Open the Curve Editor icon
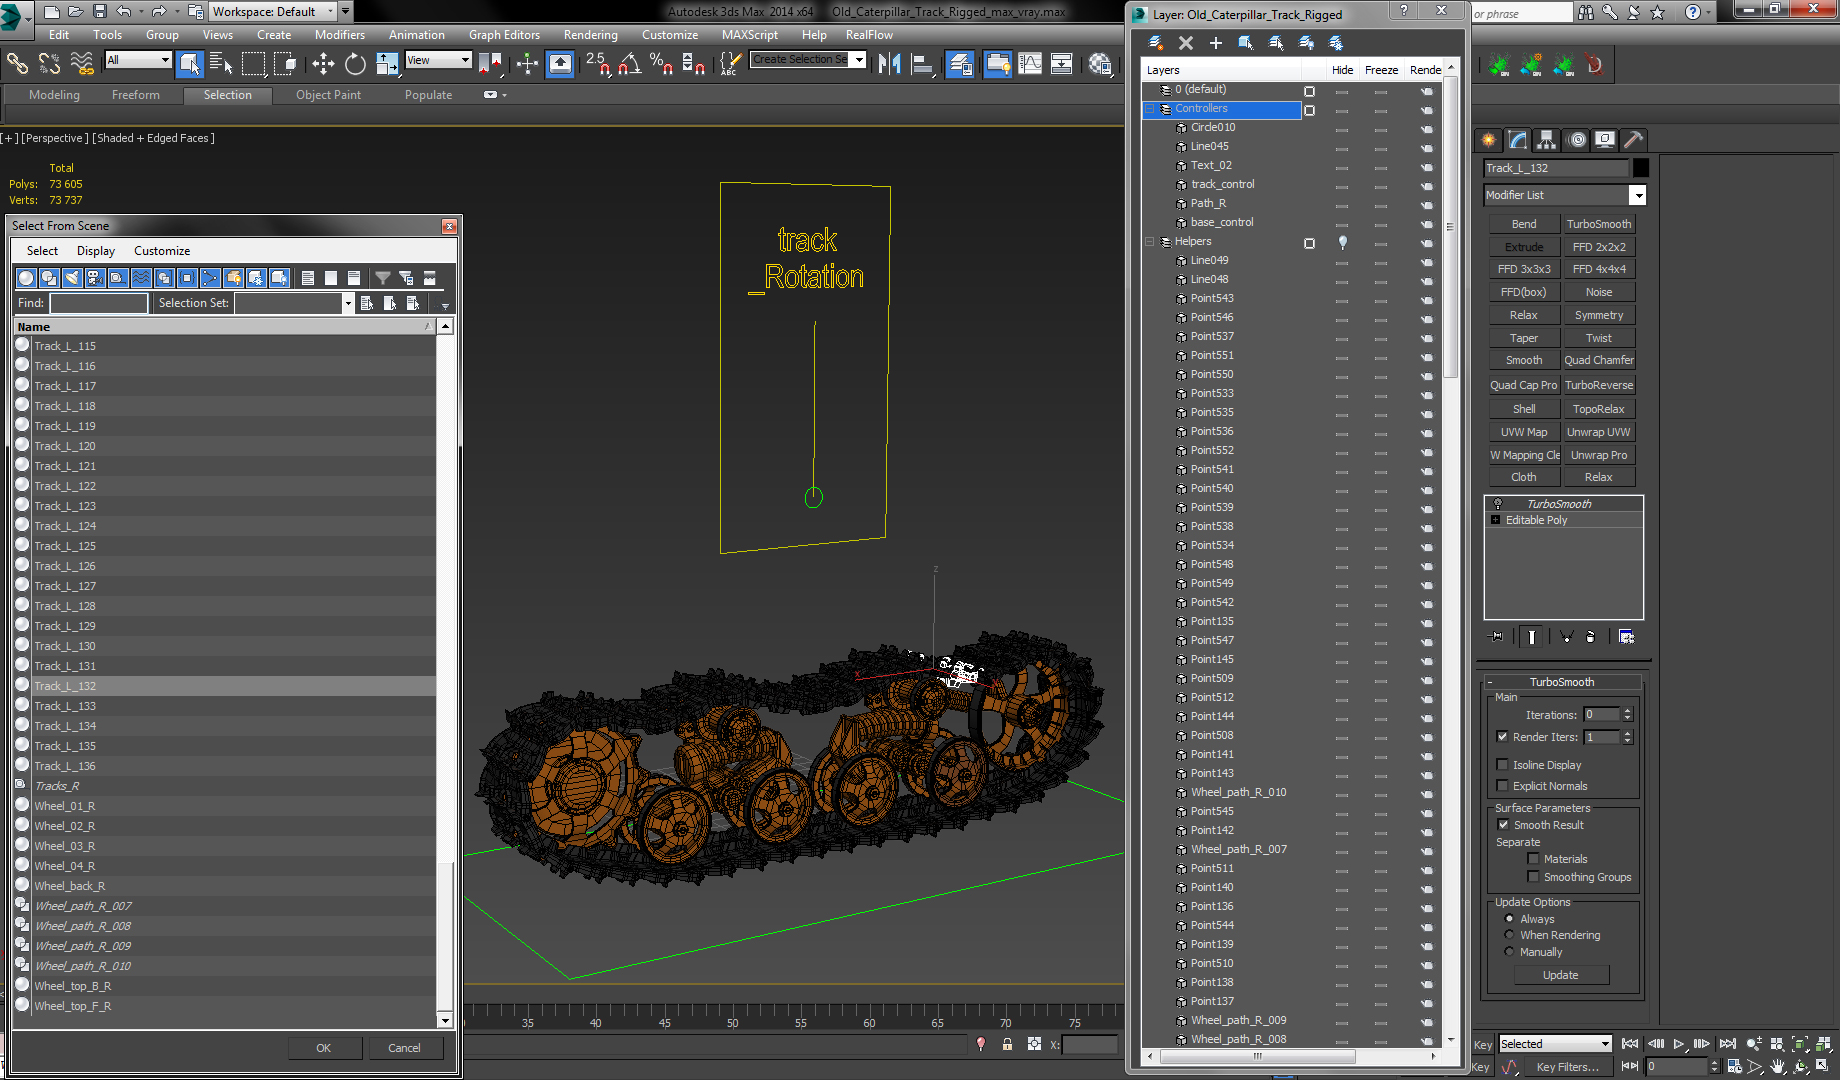The height and width of the screenshot is (1080, 1840). click(1030, 64)
